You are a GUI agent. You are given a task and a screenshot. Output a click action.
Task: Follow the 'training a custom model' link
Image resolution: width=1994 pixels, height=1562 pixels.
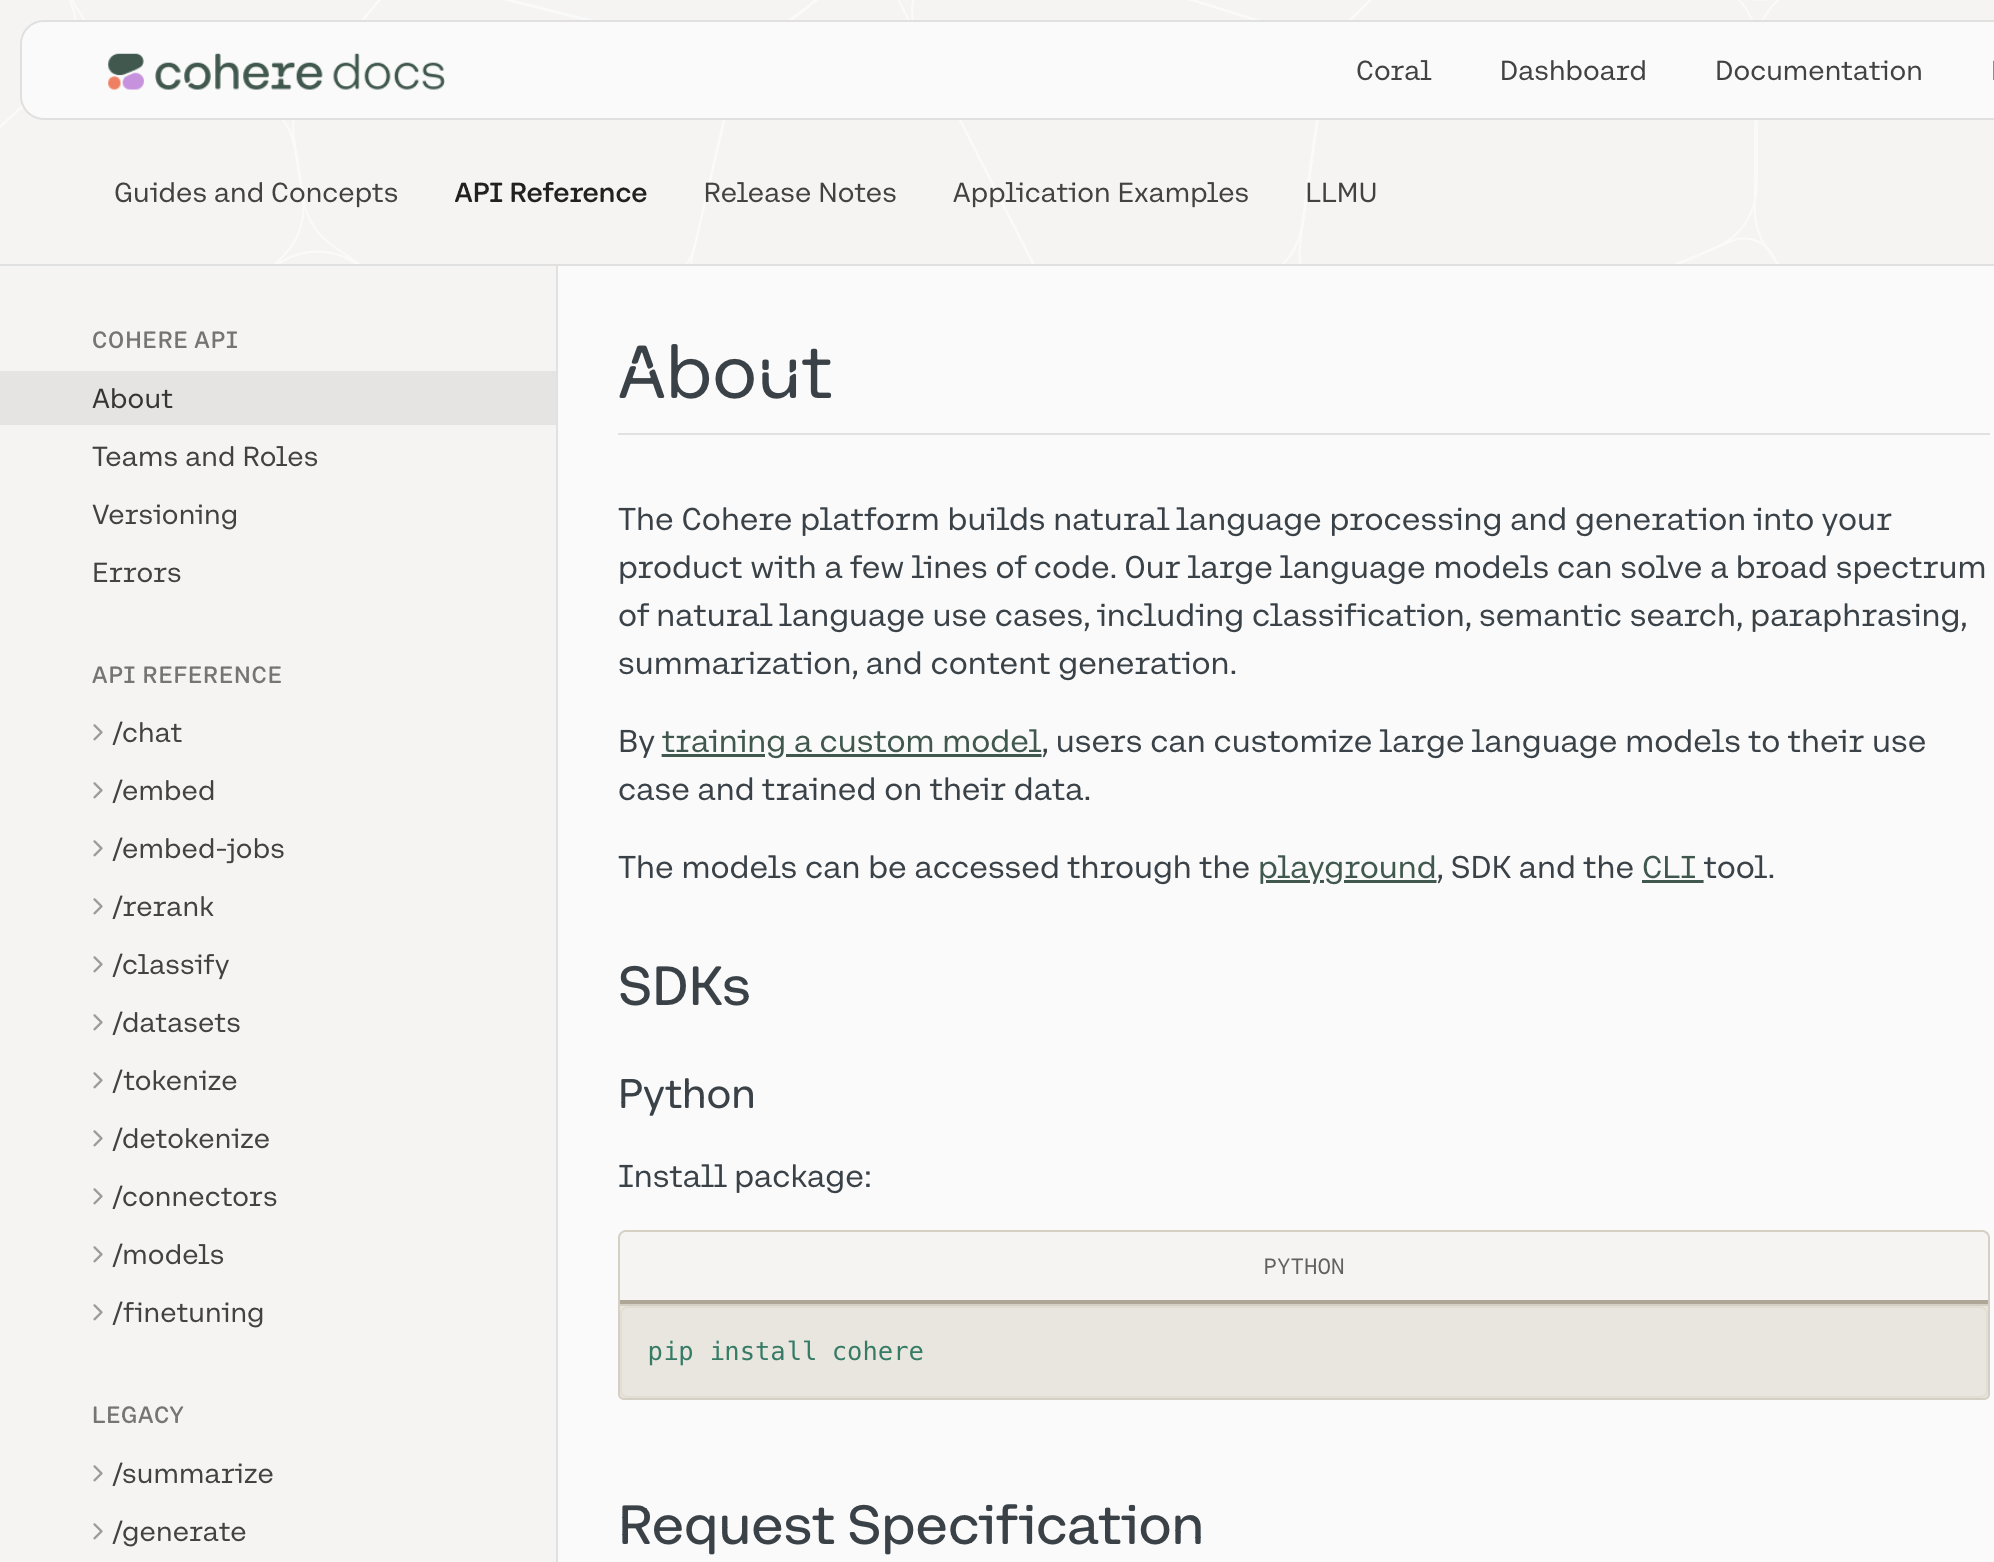851,742
